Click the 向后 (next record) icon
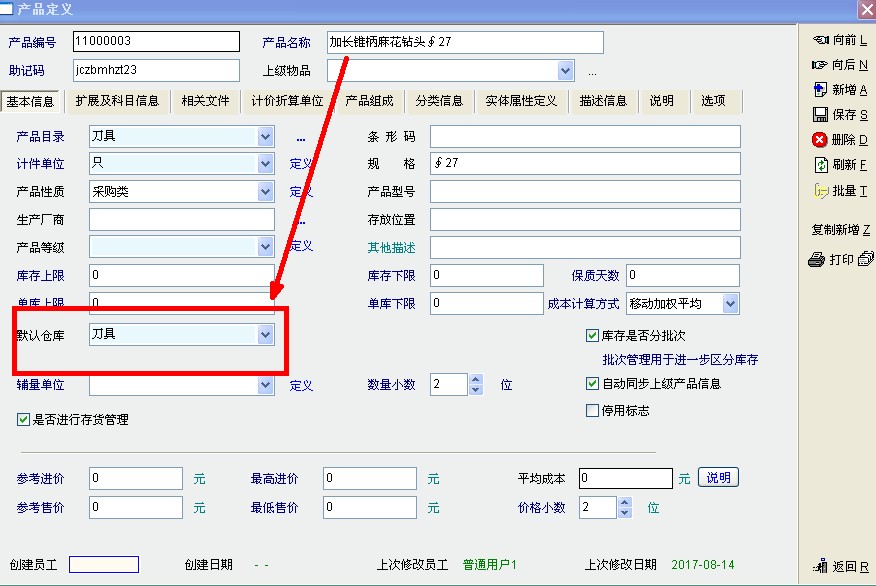This screenshot has width=876, height=586. [x=820, y=65]
